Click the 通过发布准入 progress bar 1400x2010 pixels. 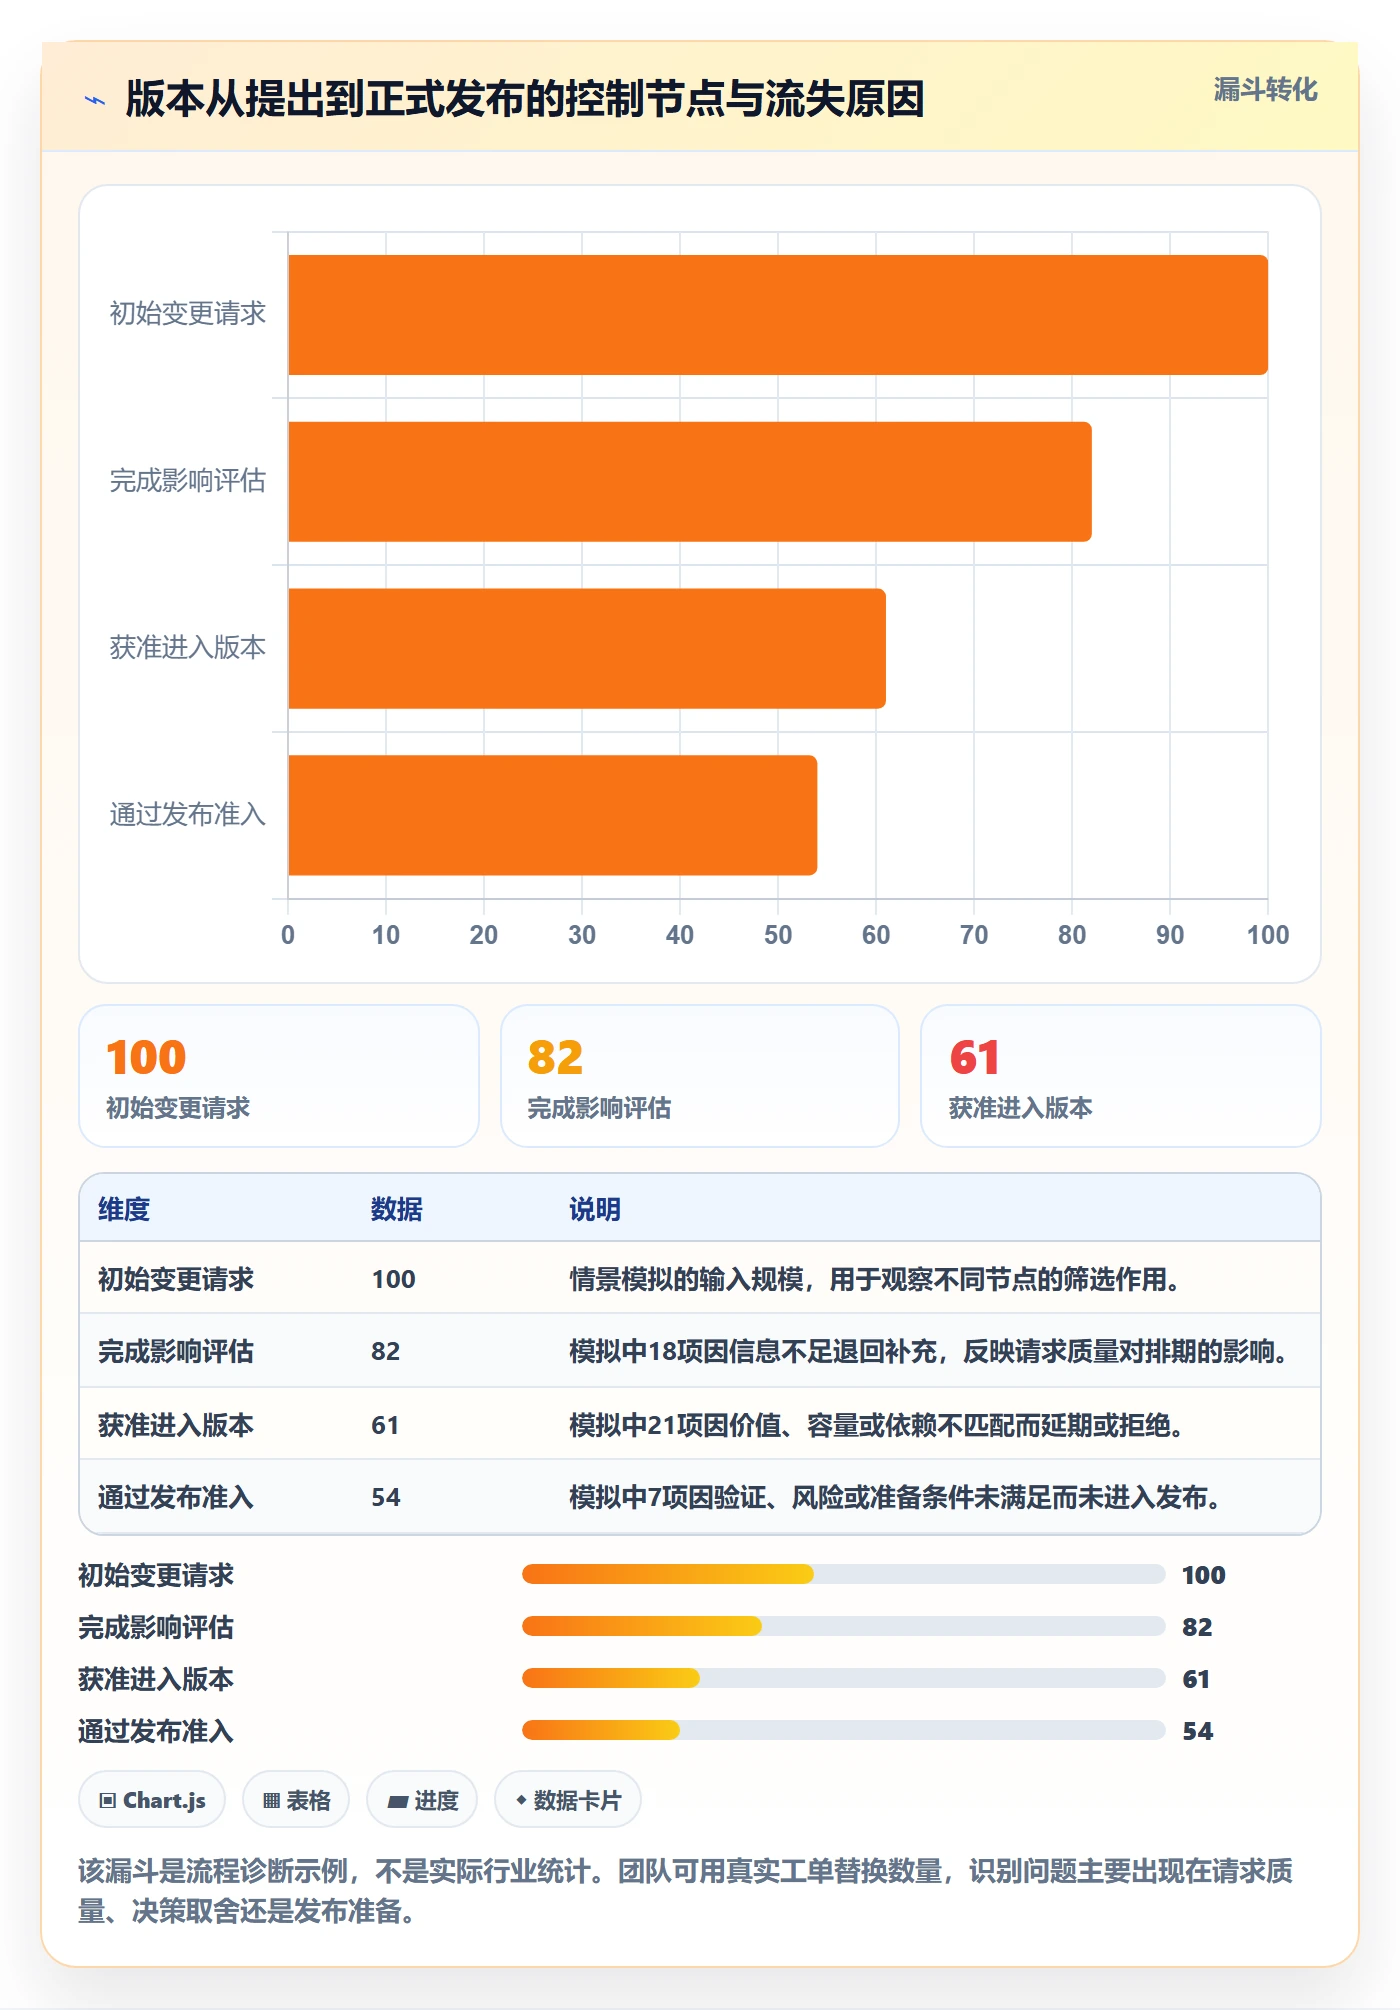tap(843, 1730)
